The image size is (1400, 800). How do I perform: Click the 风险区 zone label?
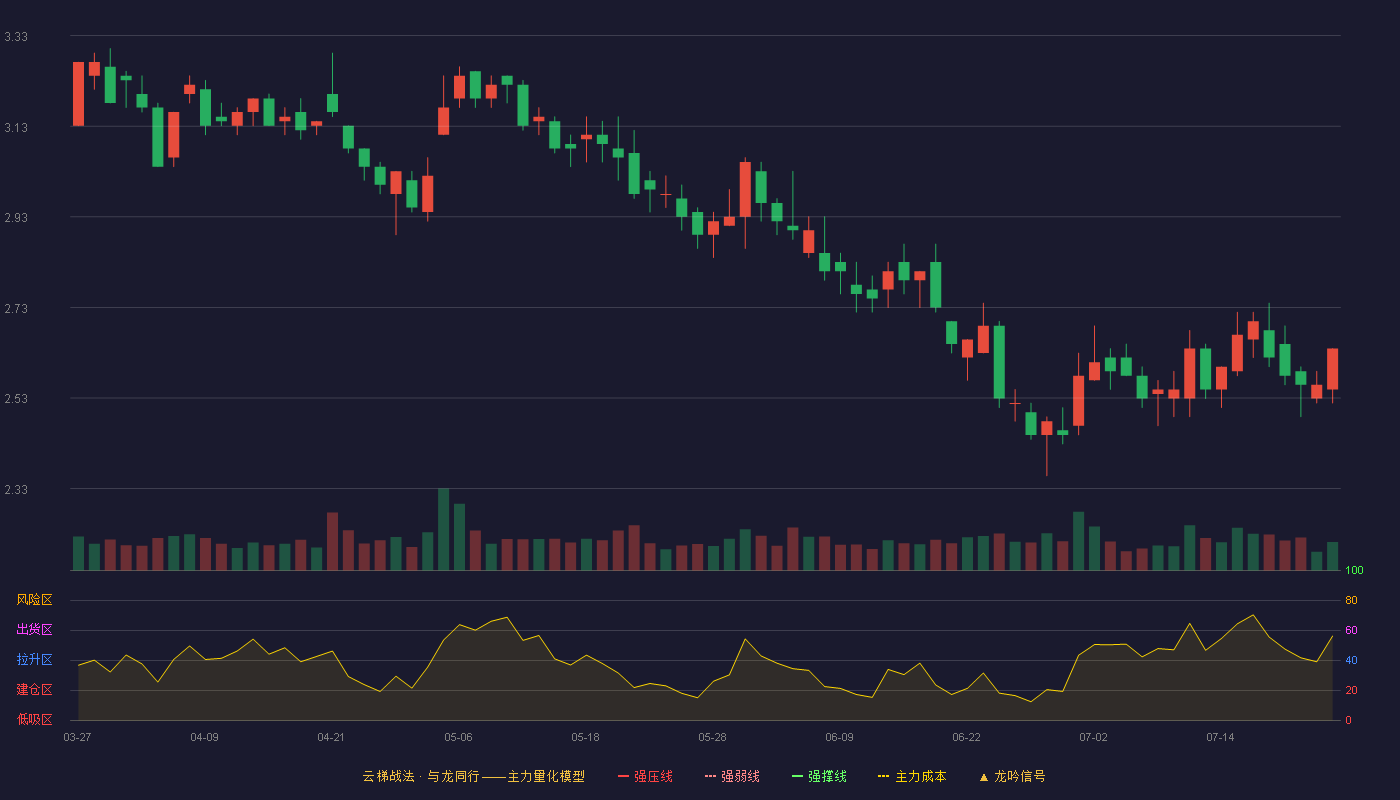pos(34,600)
